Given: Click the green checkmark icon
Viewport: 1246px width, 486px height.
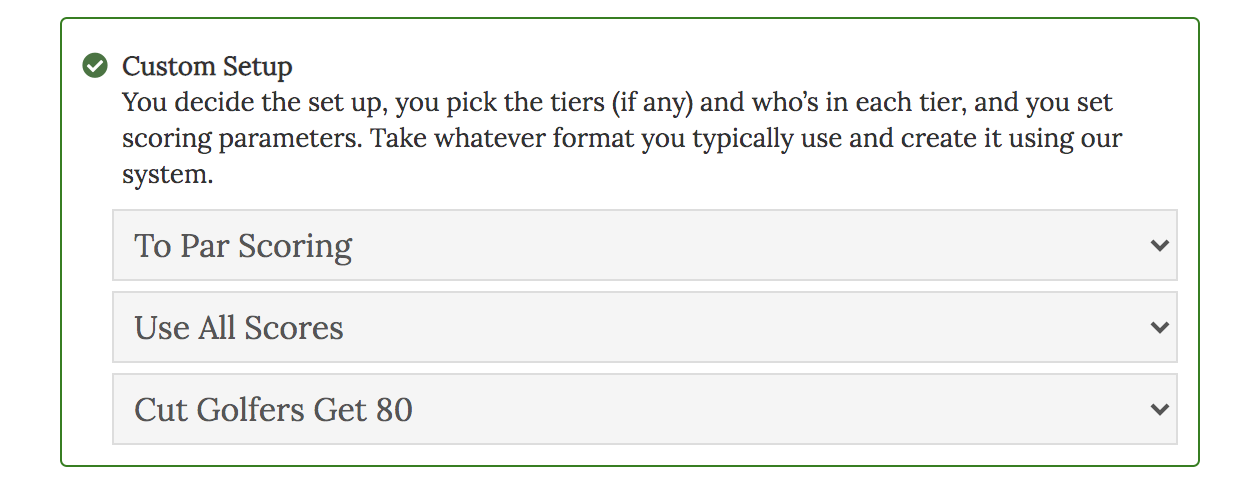Looking at the screenshot, I should point(95,67).
